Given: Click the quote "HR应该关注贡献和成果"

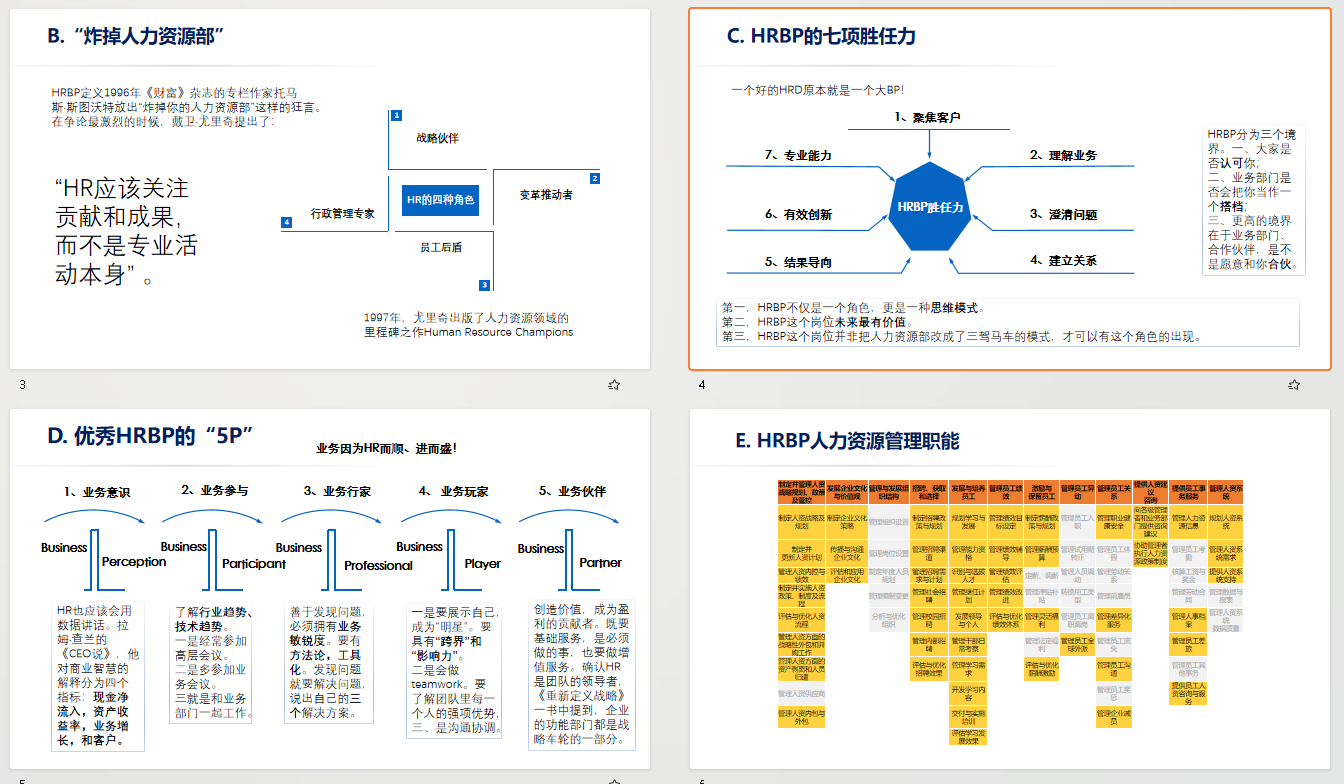Looking at the screenshot, I should point(127,231).
